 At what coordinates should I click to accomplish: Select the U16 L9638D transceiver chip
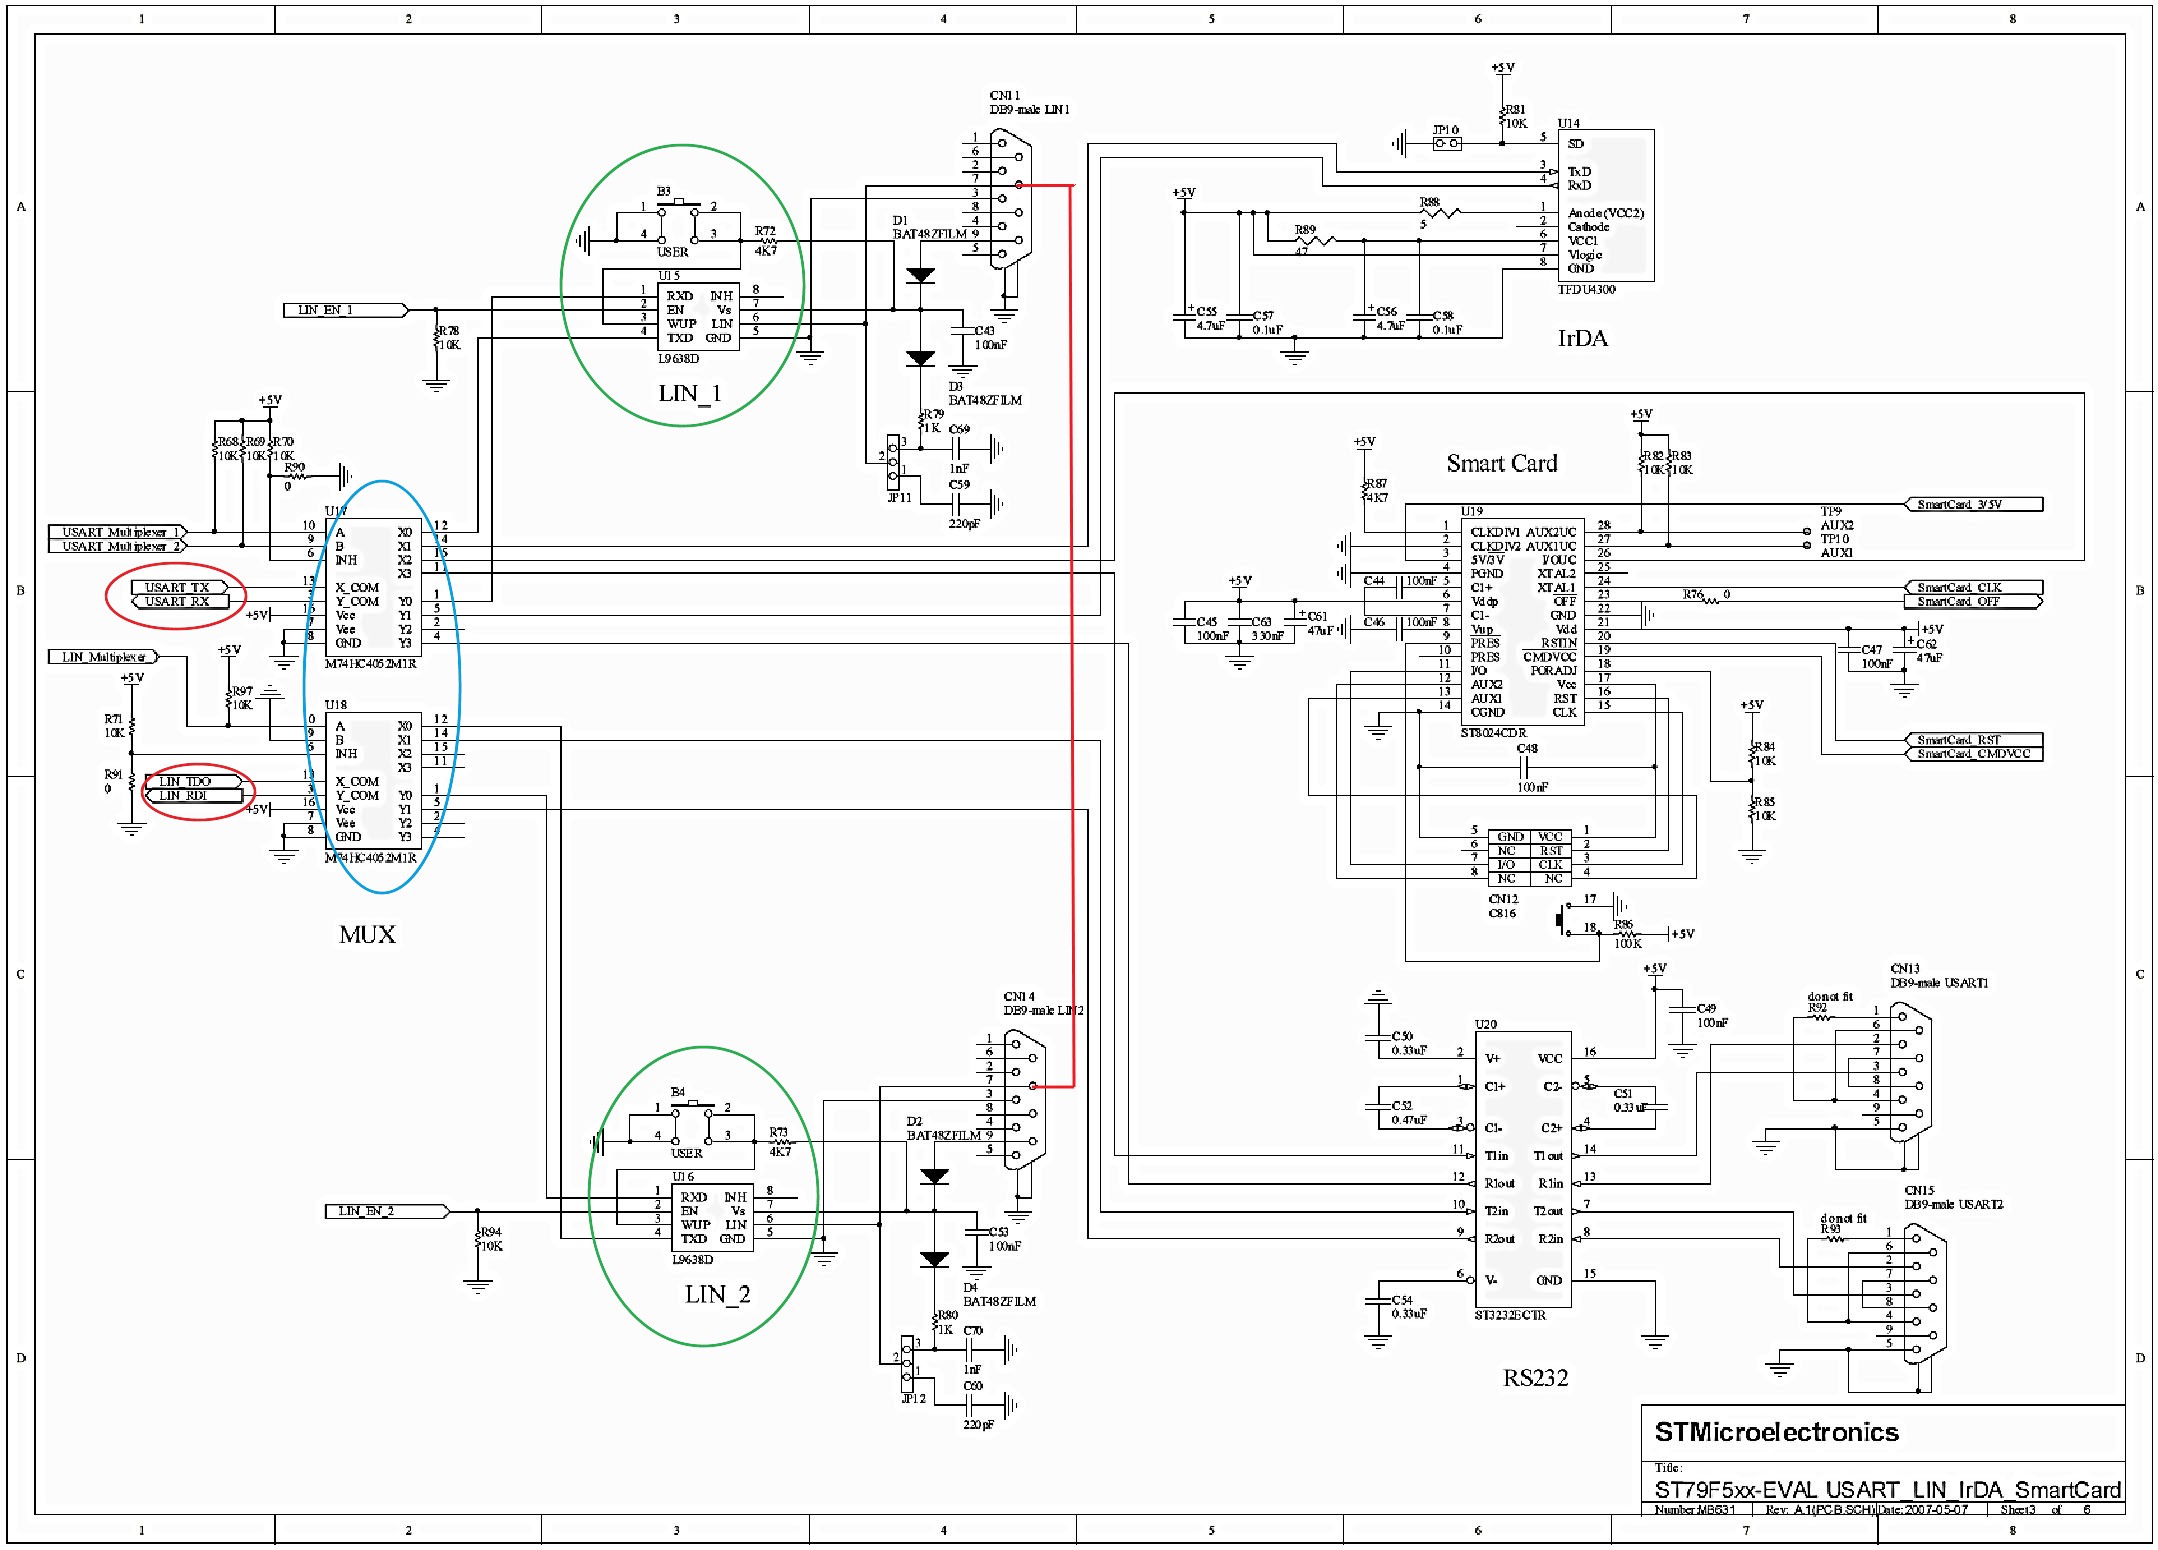pyautogui.click(x=712, y=1218)
